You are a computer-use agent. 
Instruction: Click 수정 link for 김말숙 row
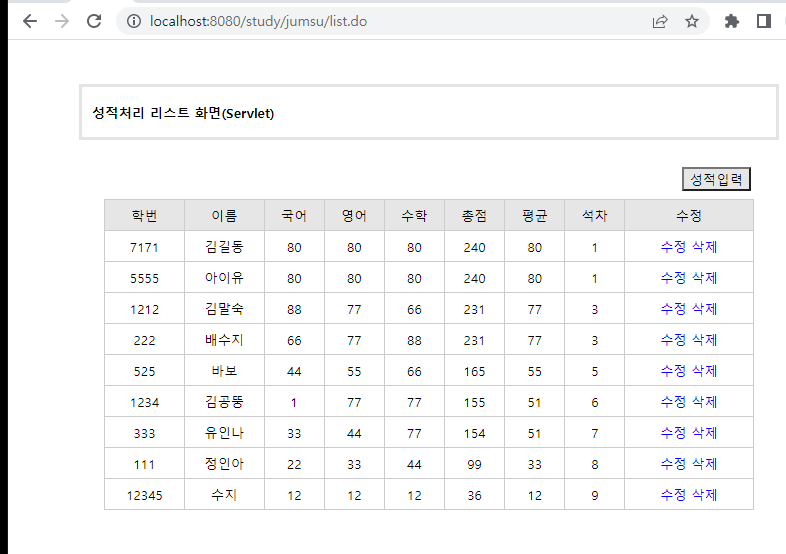[x=673, y=309]
